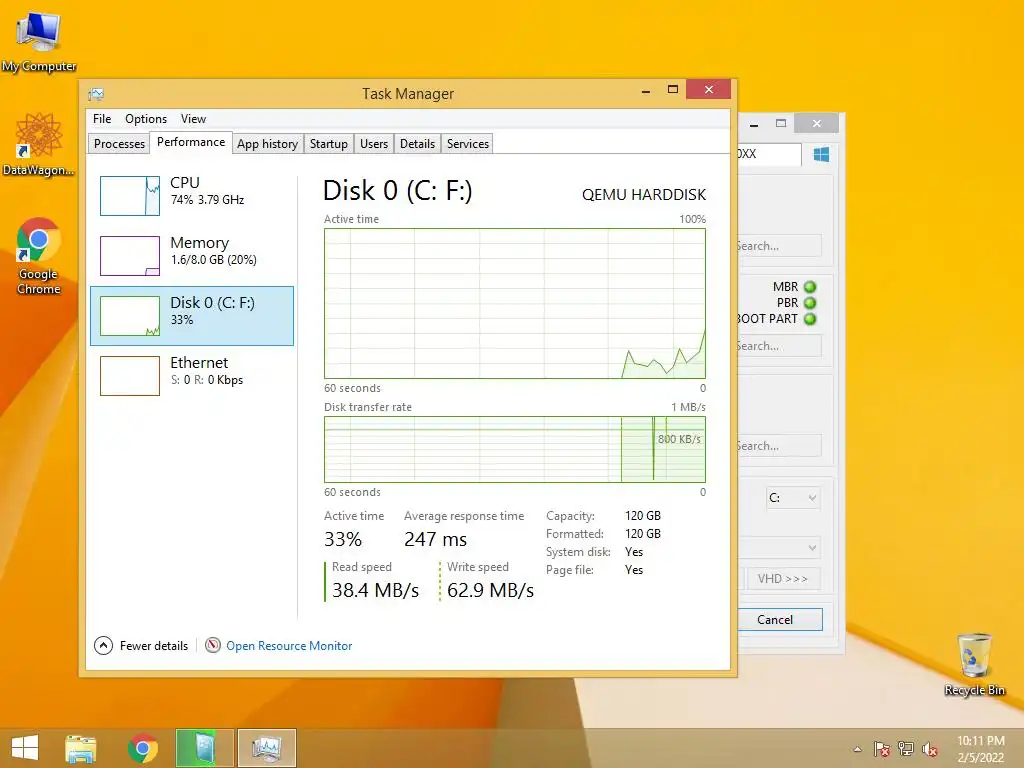Click the Active time 33% value

click(x=343, y=539)
